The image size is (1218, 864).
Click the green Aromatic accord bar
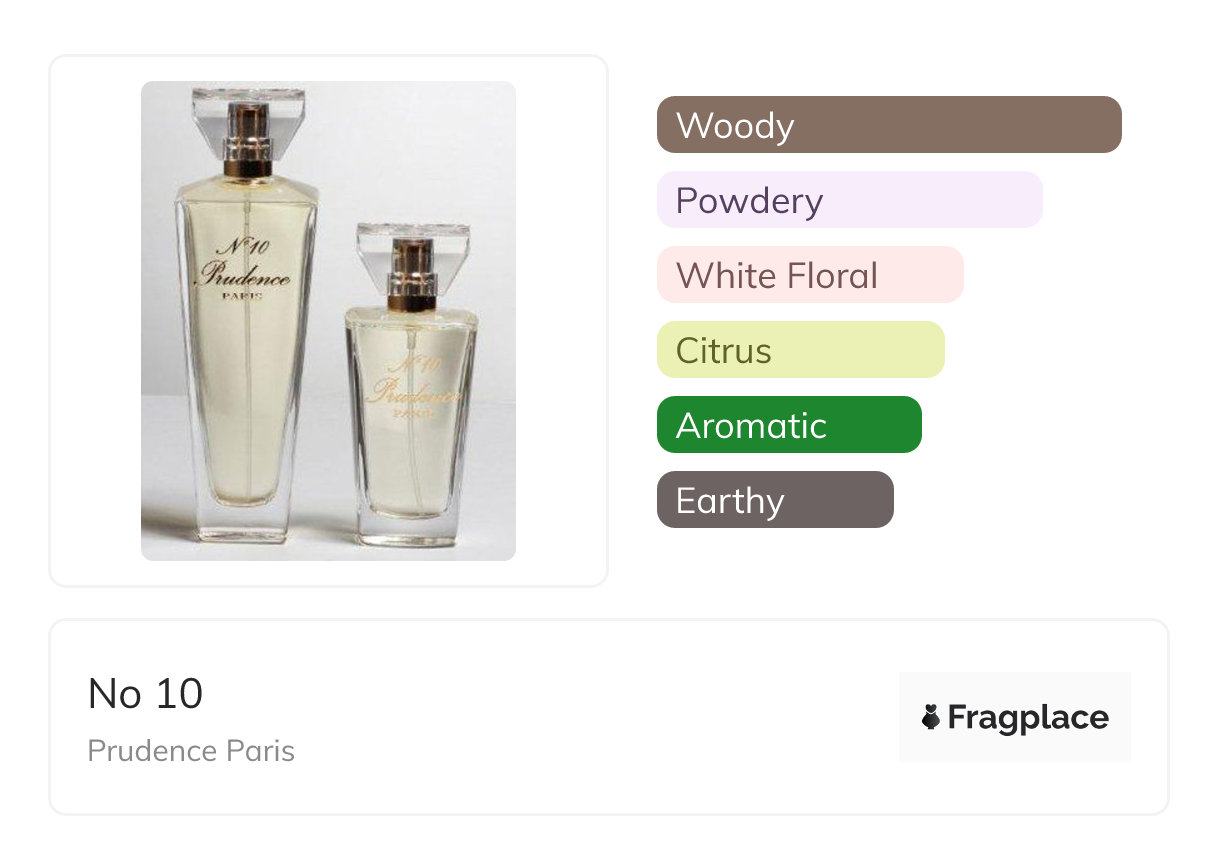tap(788, 425)
